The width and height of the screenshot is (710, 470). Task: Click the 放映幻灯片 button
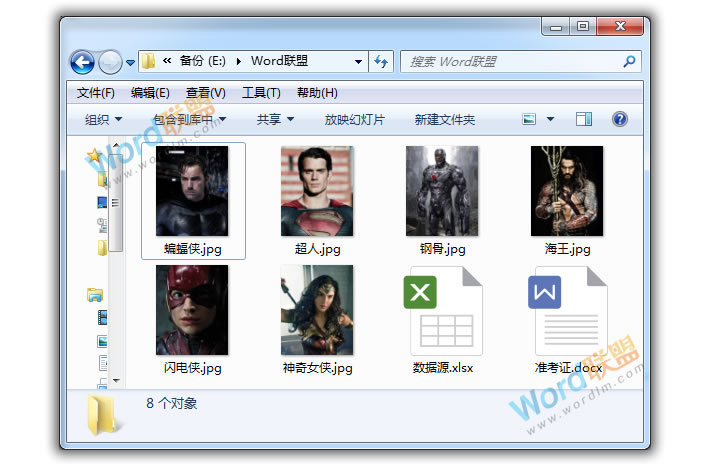click(355, 120)
